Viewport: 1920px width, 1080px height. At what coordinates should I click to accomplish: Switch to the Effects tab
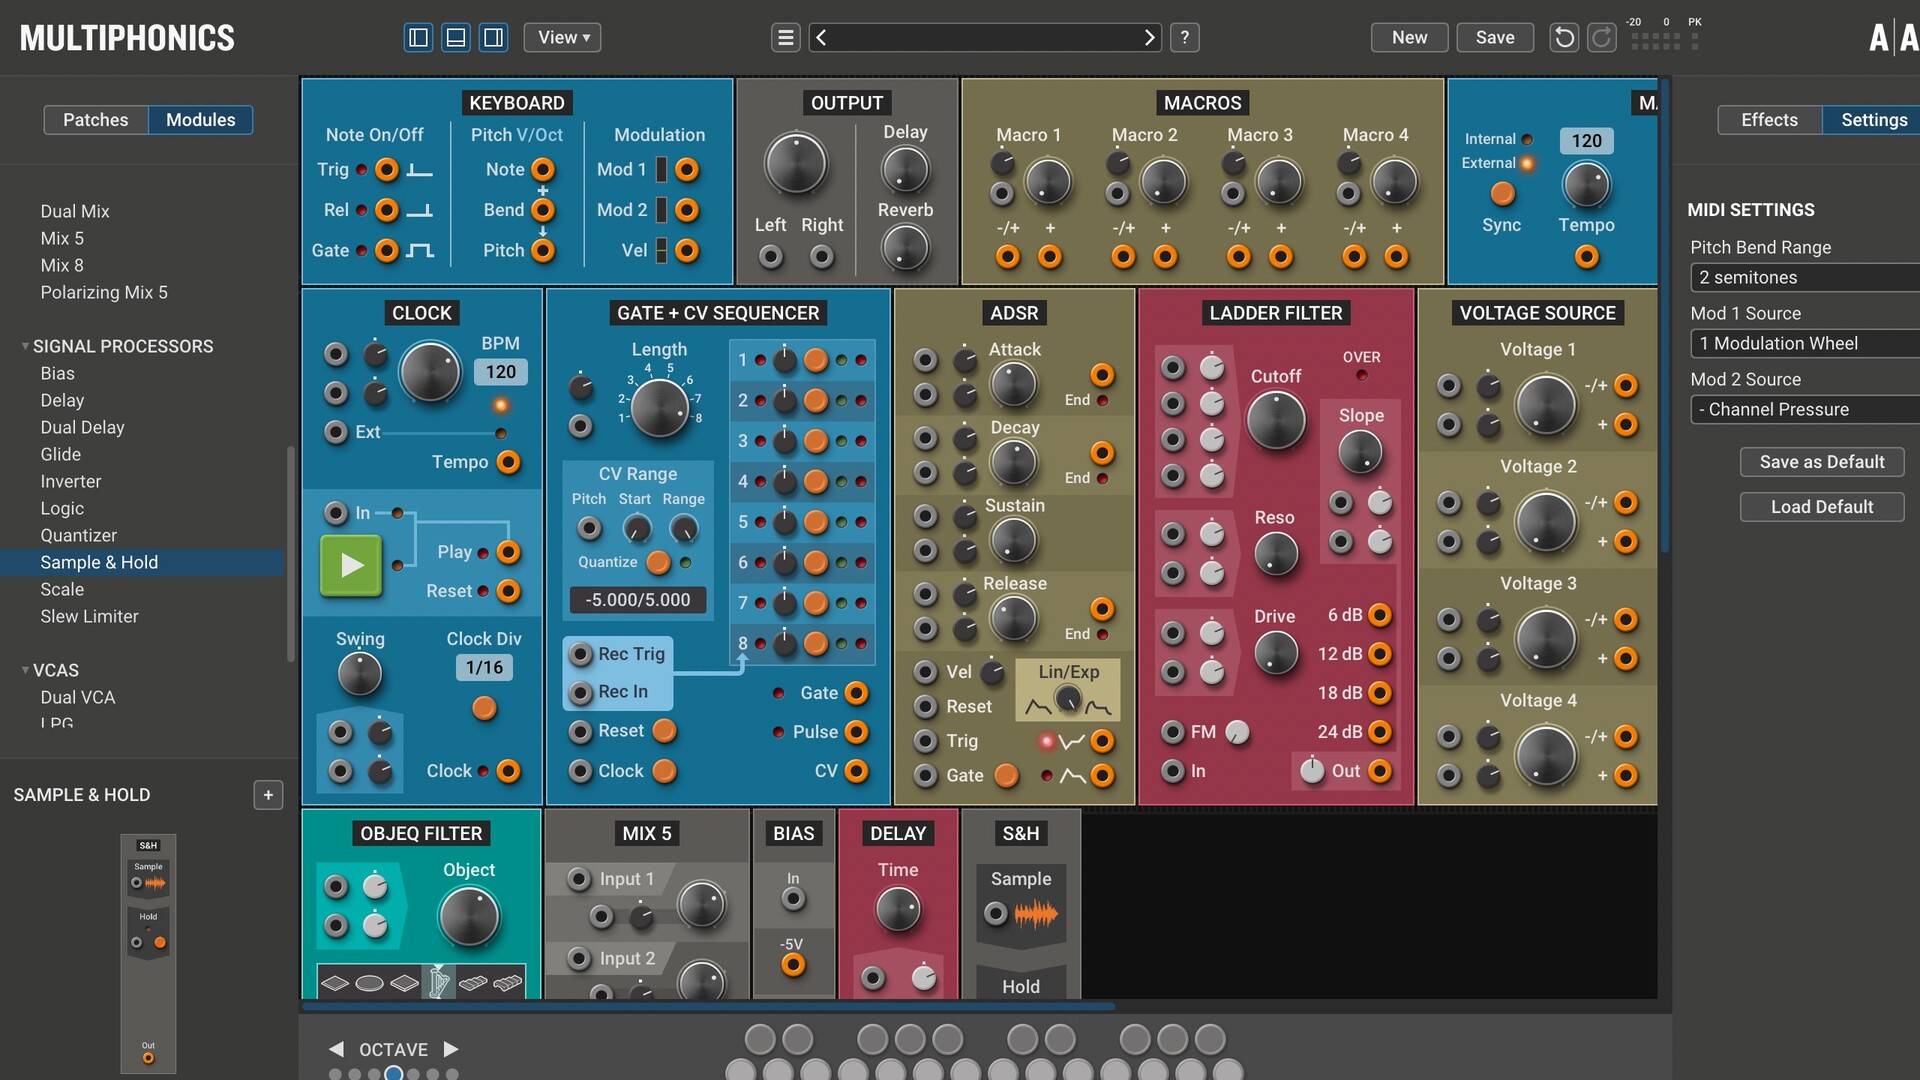click(x=1769, y=120)
